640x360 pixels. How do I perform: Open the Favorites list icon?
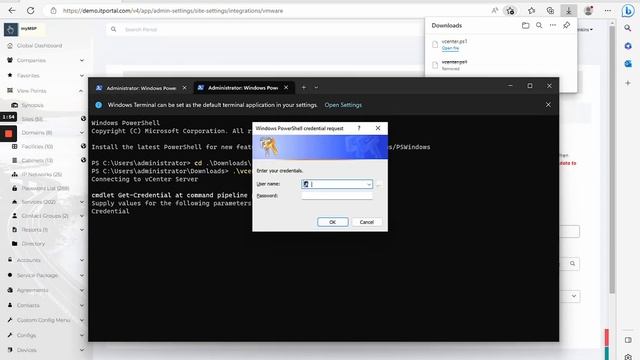(531, 11)
